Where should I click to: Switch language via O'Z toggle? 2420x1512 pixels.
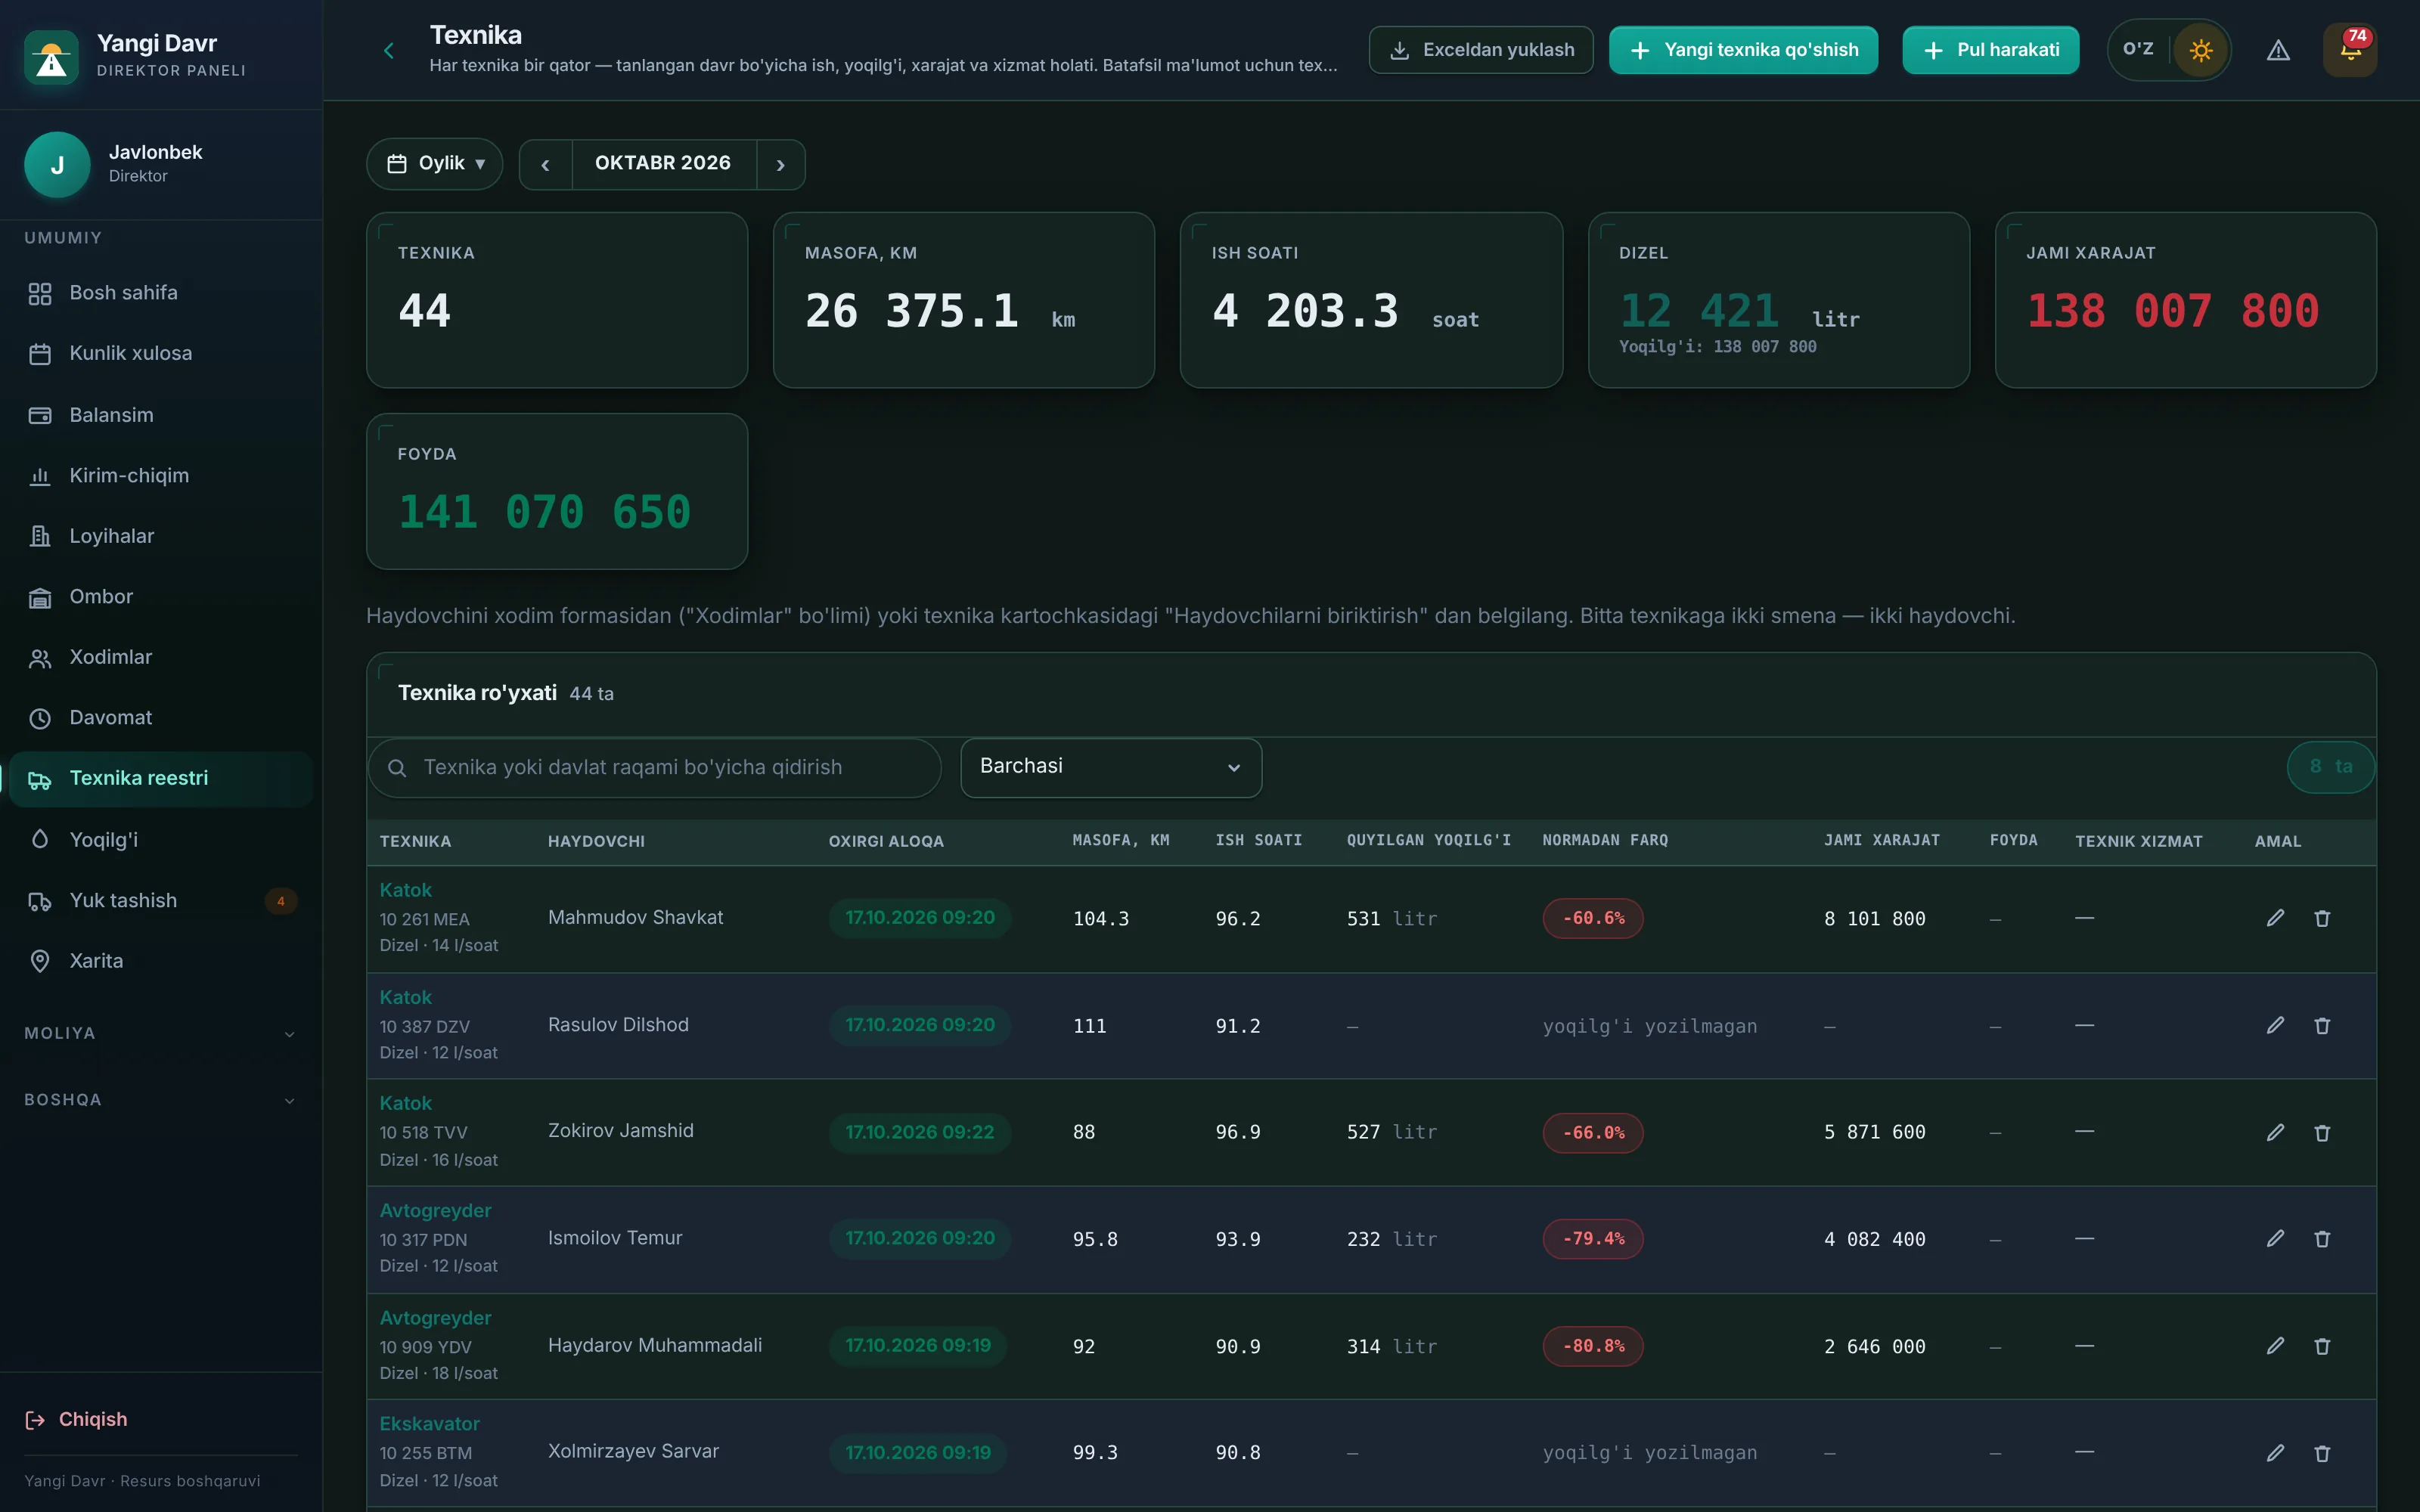click(x=2138, y=49)
